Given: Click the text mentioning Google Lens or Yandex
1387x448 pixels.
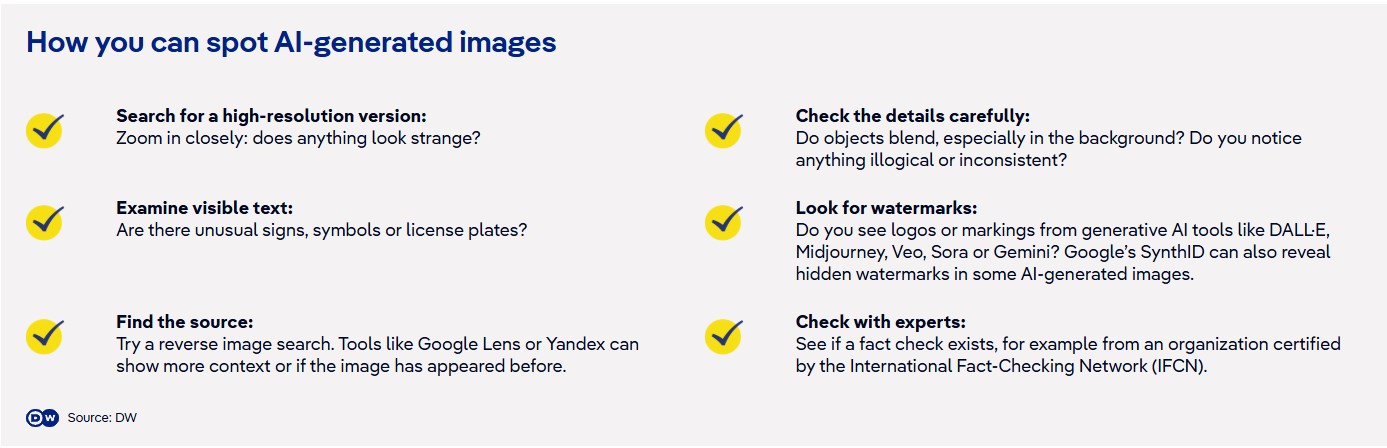Looking at the screenshot, I should 377,354.
